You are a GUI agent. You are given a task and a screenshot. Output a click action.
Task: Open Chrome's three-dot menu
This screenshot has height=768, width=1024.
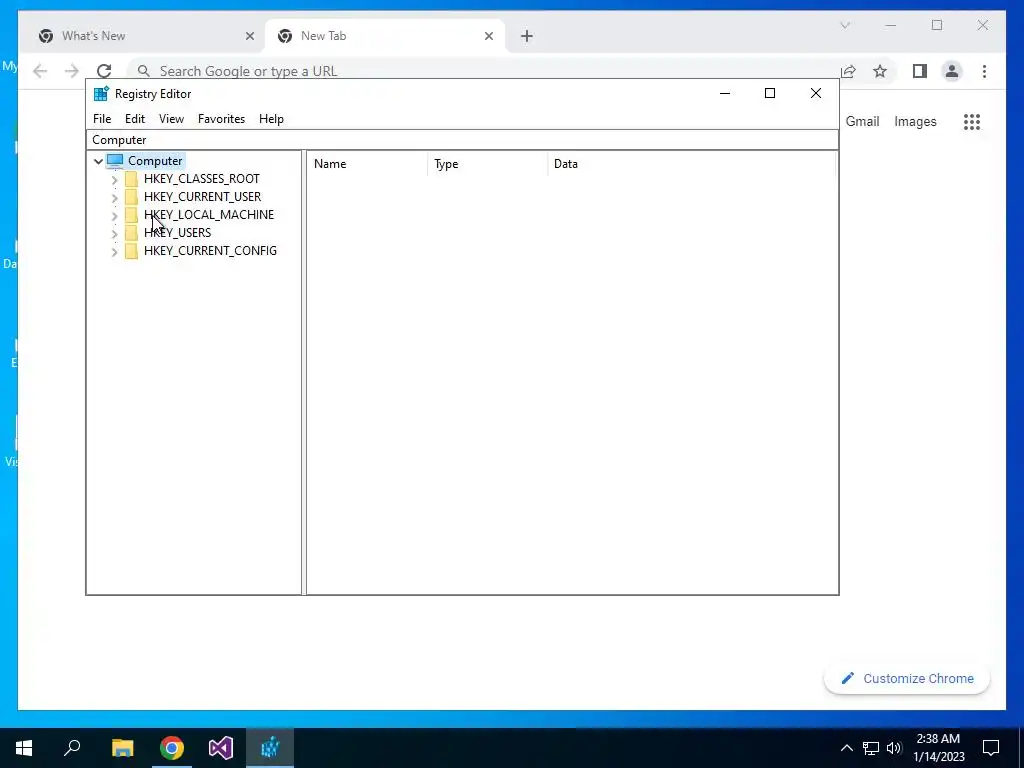click(984, 71)
